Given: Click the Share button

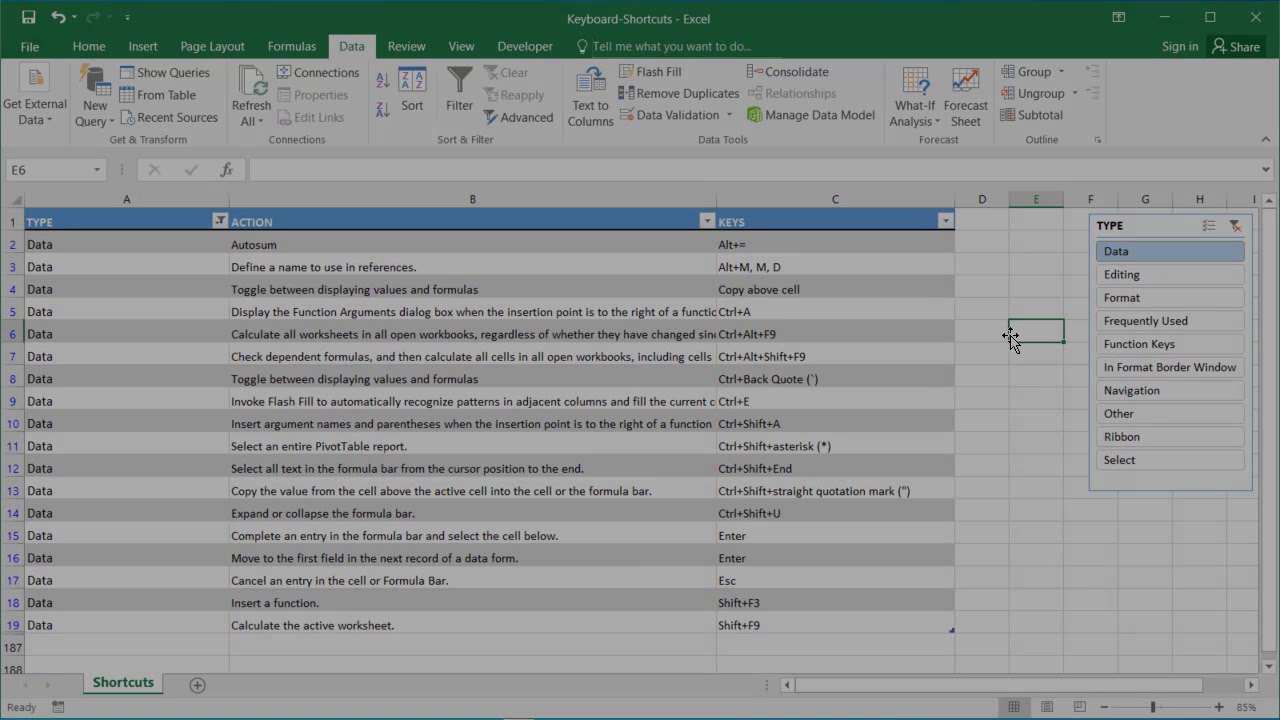Looking at the screenshot, I should coord(1236,46).
